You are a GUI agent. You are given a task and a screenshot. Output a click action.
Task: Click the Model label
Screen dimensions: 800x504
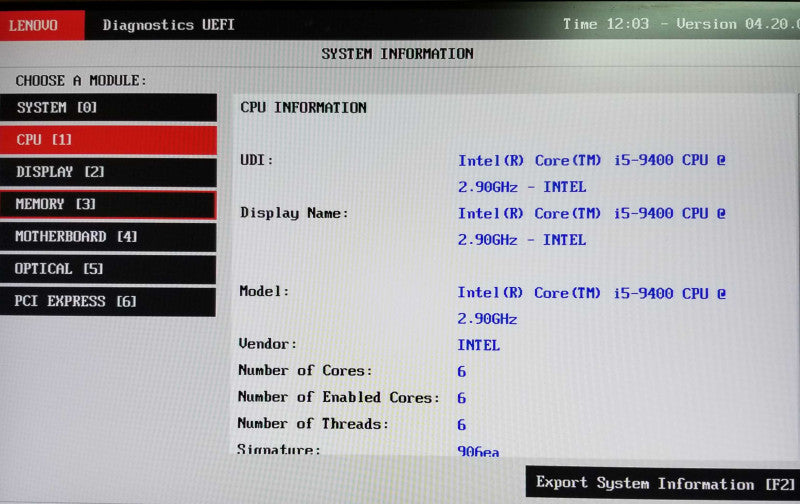coord(264,291)
